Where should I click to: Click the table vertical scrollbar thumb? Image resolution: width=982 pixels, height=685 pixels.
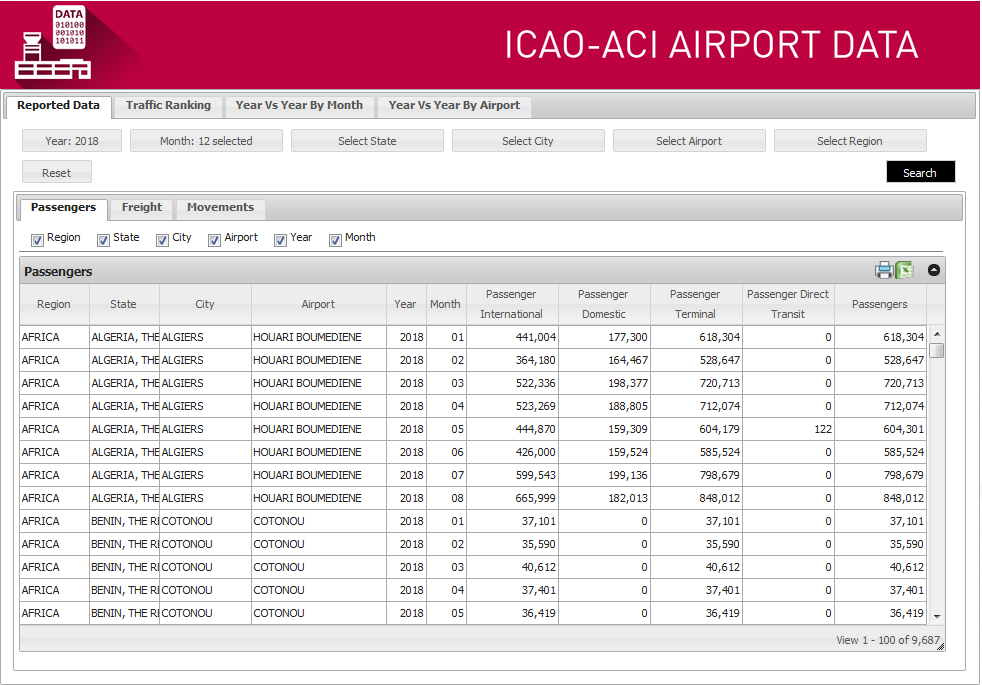pos(937,350)
